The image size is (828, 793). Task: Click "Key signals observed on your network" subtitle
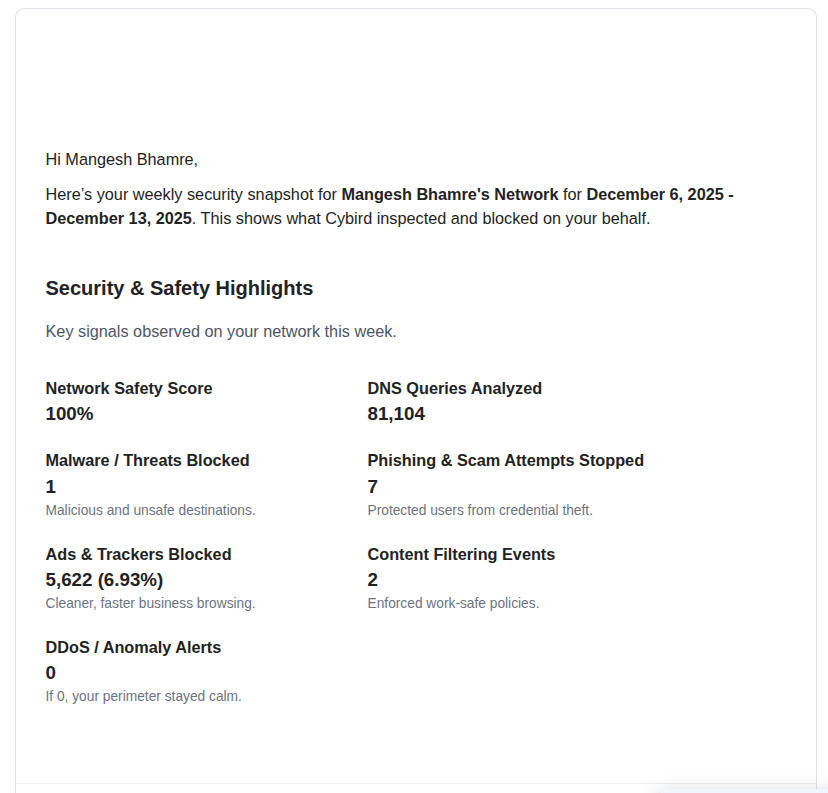[221, 332]
